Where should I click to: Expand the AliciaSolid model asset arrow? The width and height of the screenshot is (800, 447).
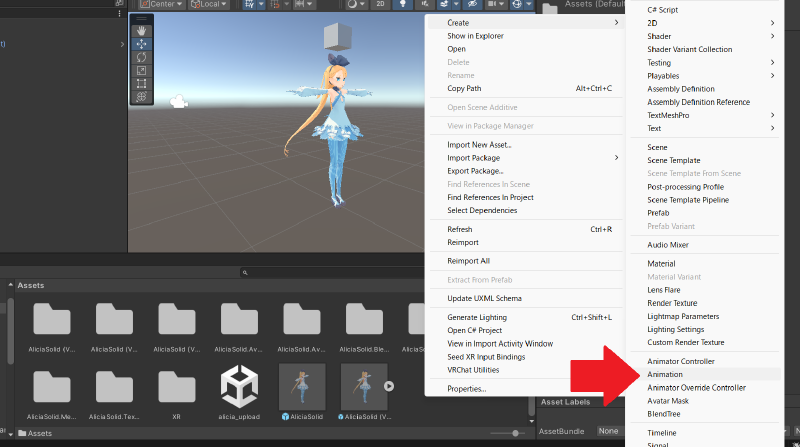389,385
